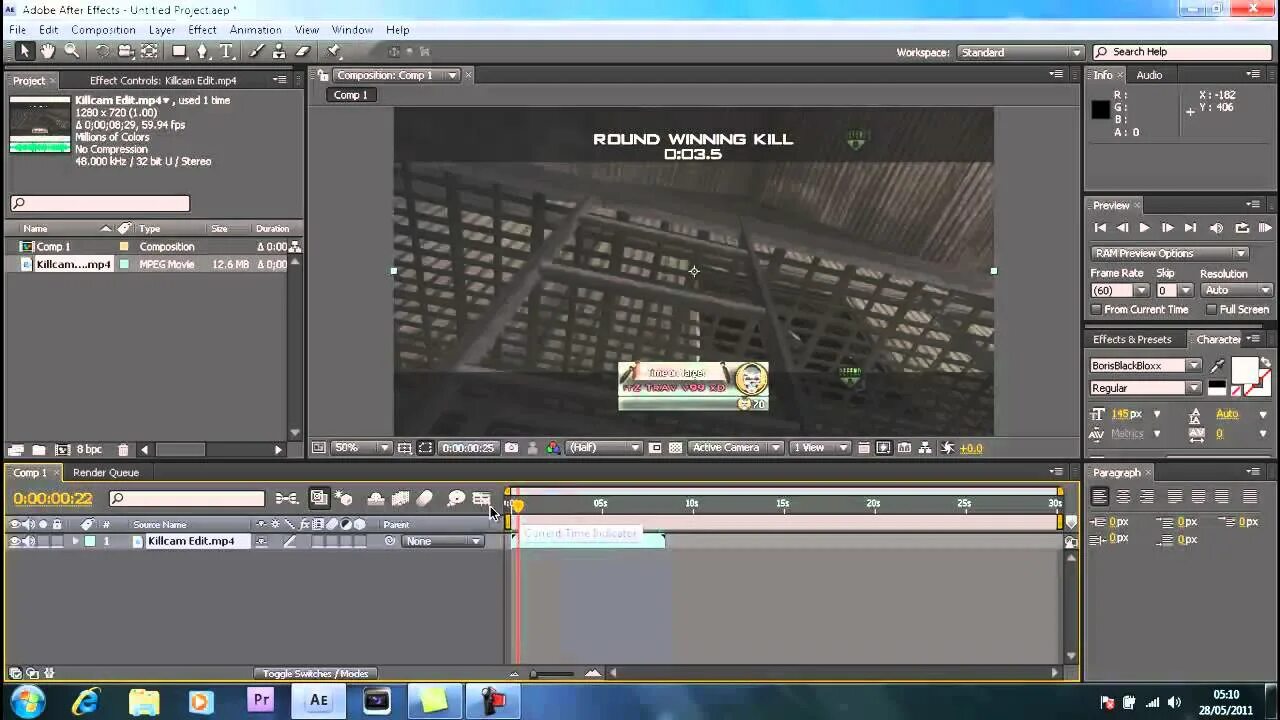Toggle hide shy layers switch
The image size is (1280, 720).
click(376, 498)
